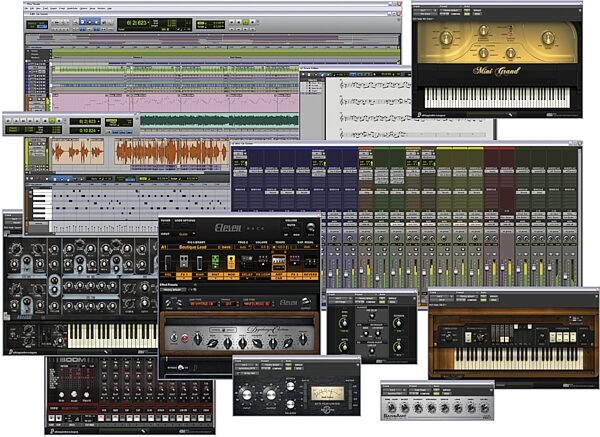Click the session overview strip above tracks
This screenshot has width=600, height=437.
point(212,39)
